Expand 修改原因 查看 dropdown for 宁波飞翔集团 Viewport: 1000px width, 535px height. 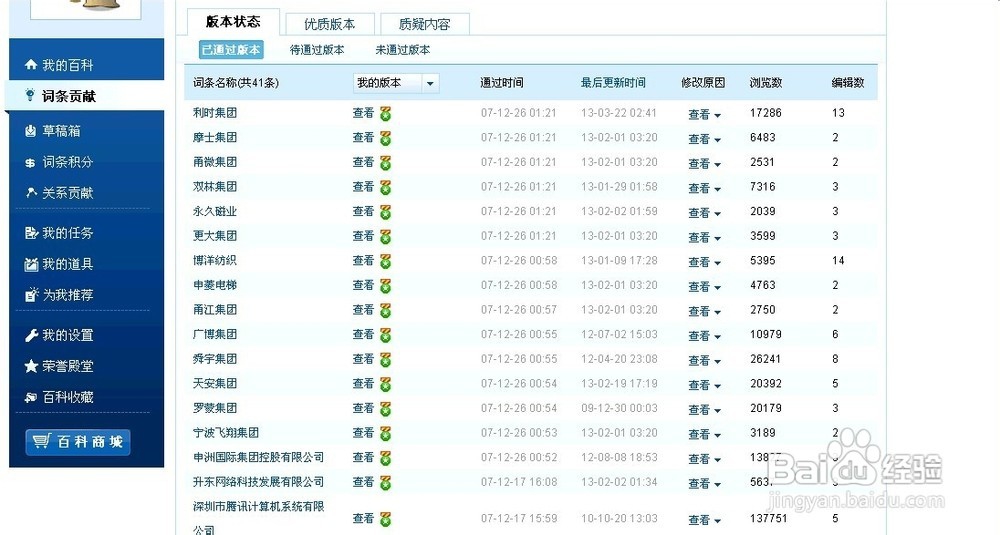tap(704, 434)
